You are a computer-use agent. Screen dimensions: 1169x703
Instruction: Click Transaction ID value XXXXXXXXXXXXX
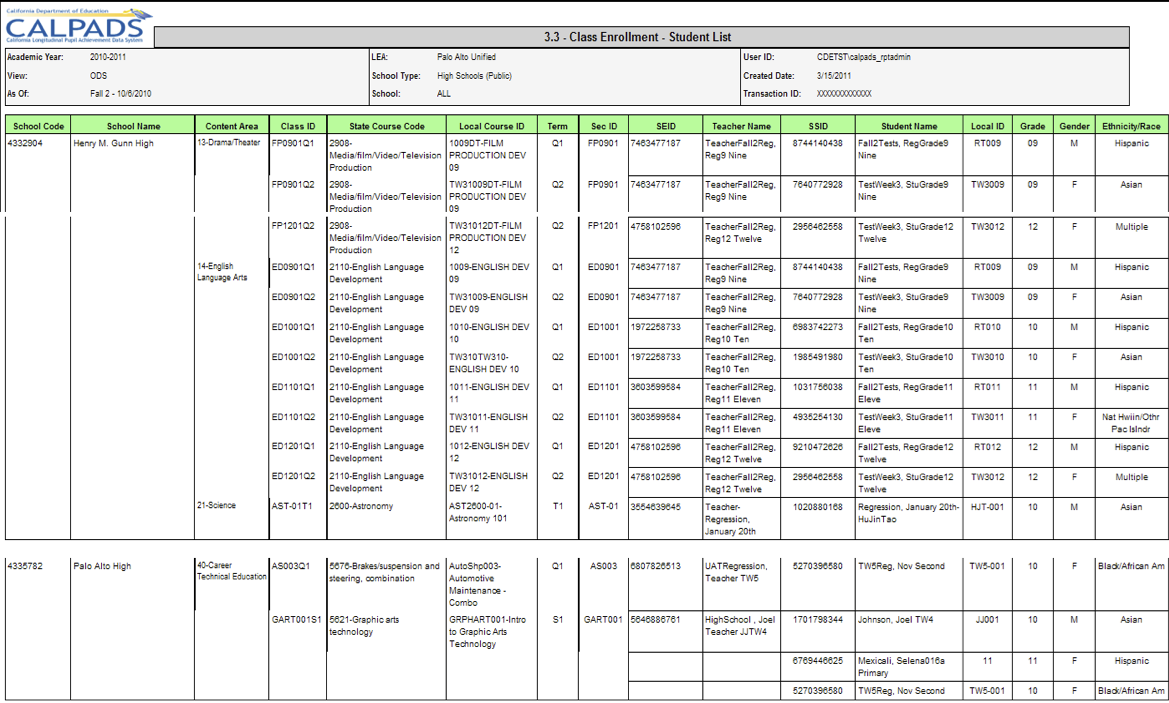point(844,94)
